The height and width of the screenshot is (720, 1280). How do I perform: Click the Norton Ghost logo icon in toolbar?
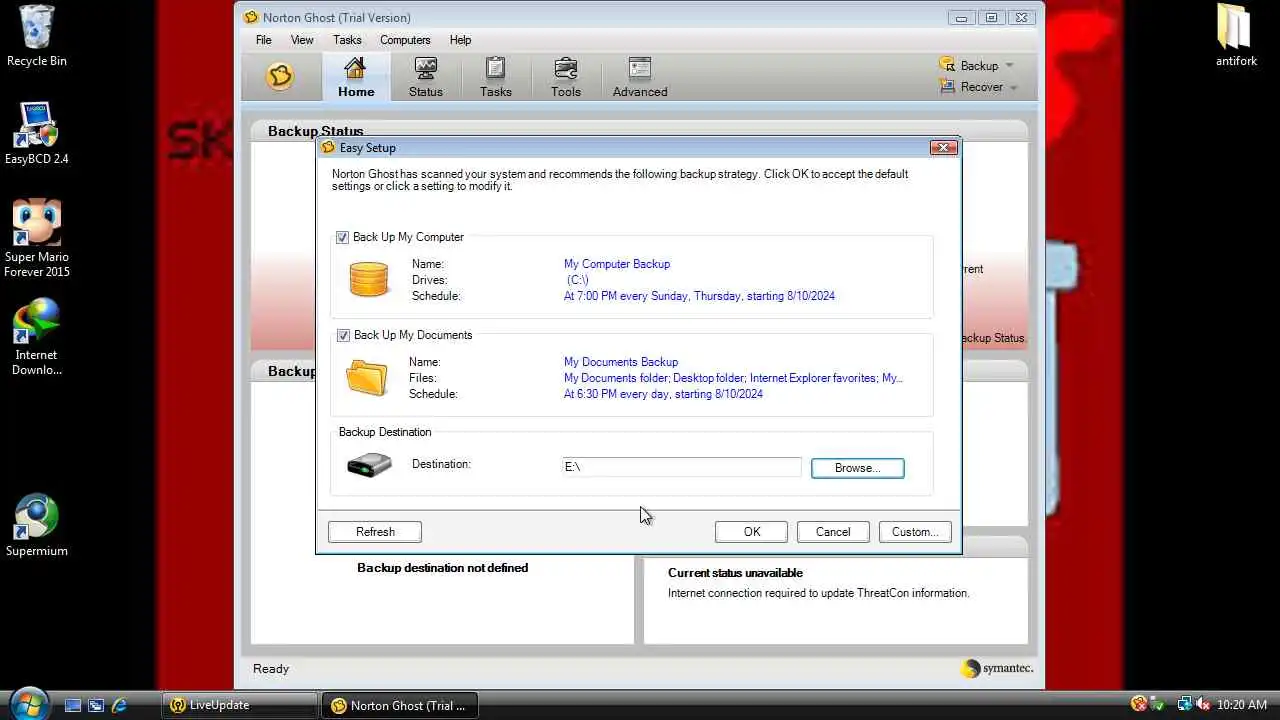280,77
